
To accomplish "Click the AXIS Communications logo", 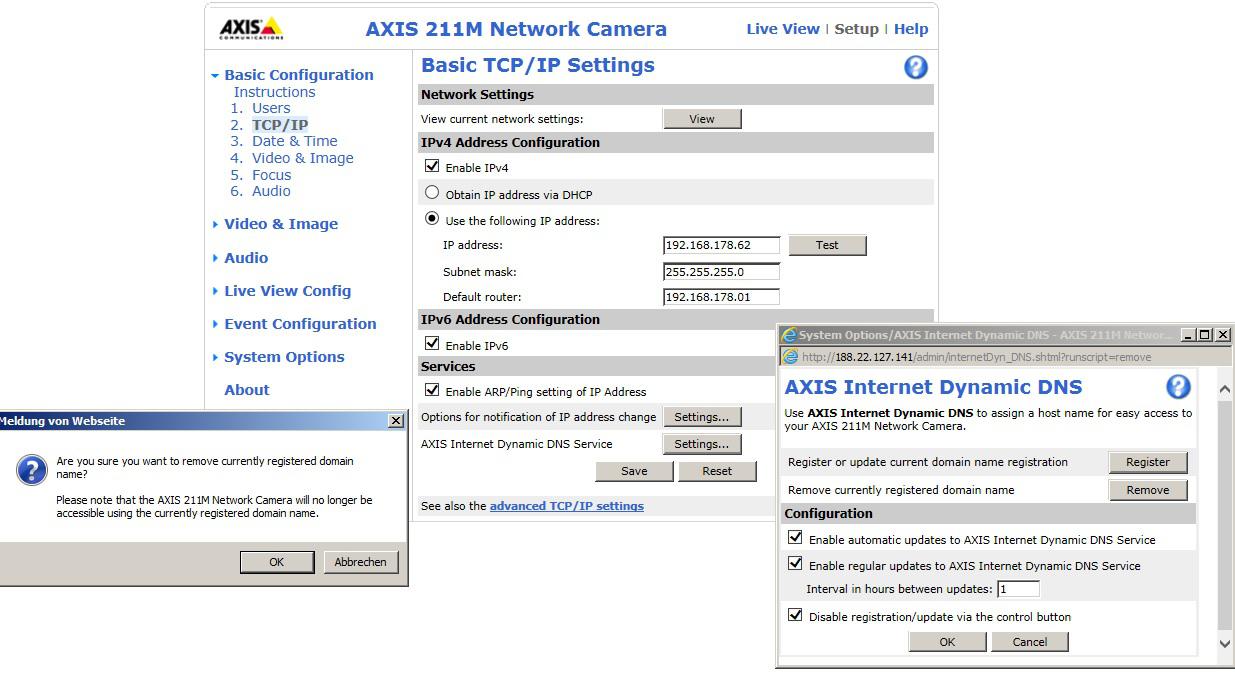I will click(251, 28).
